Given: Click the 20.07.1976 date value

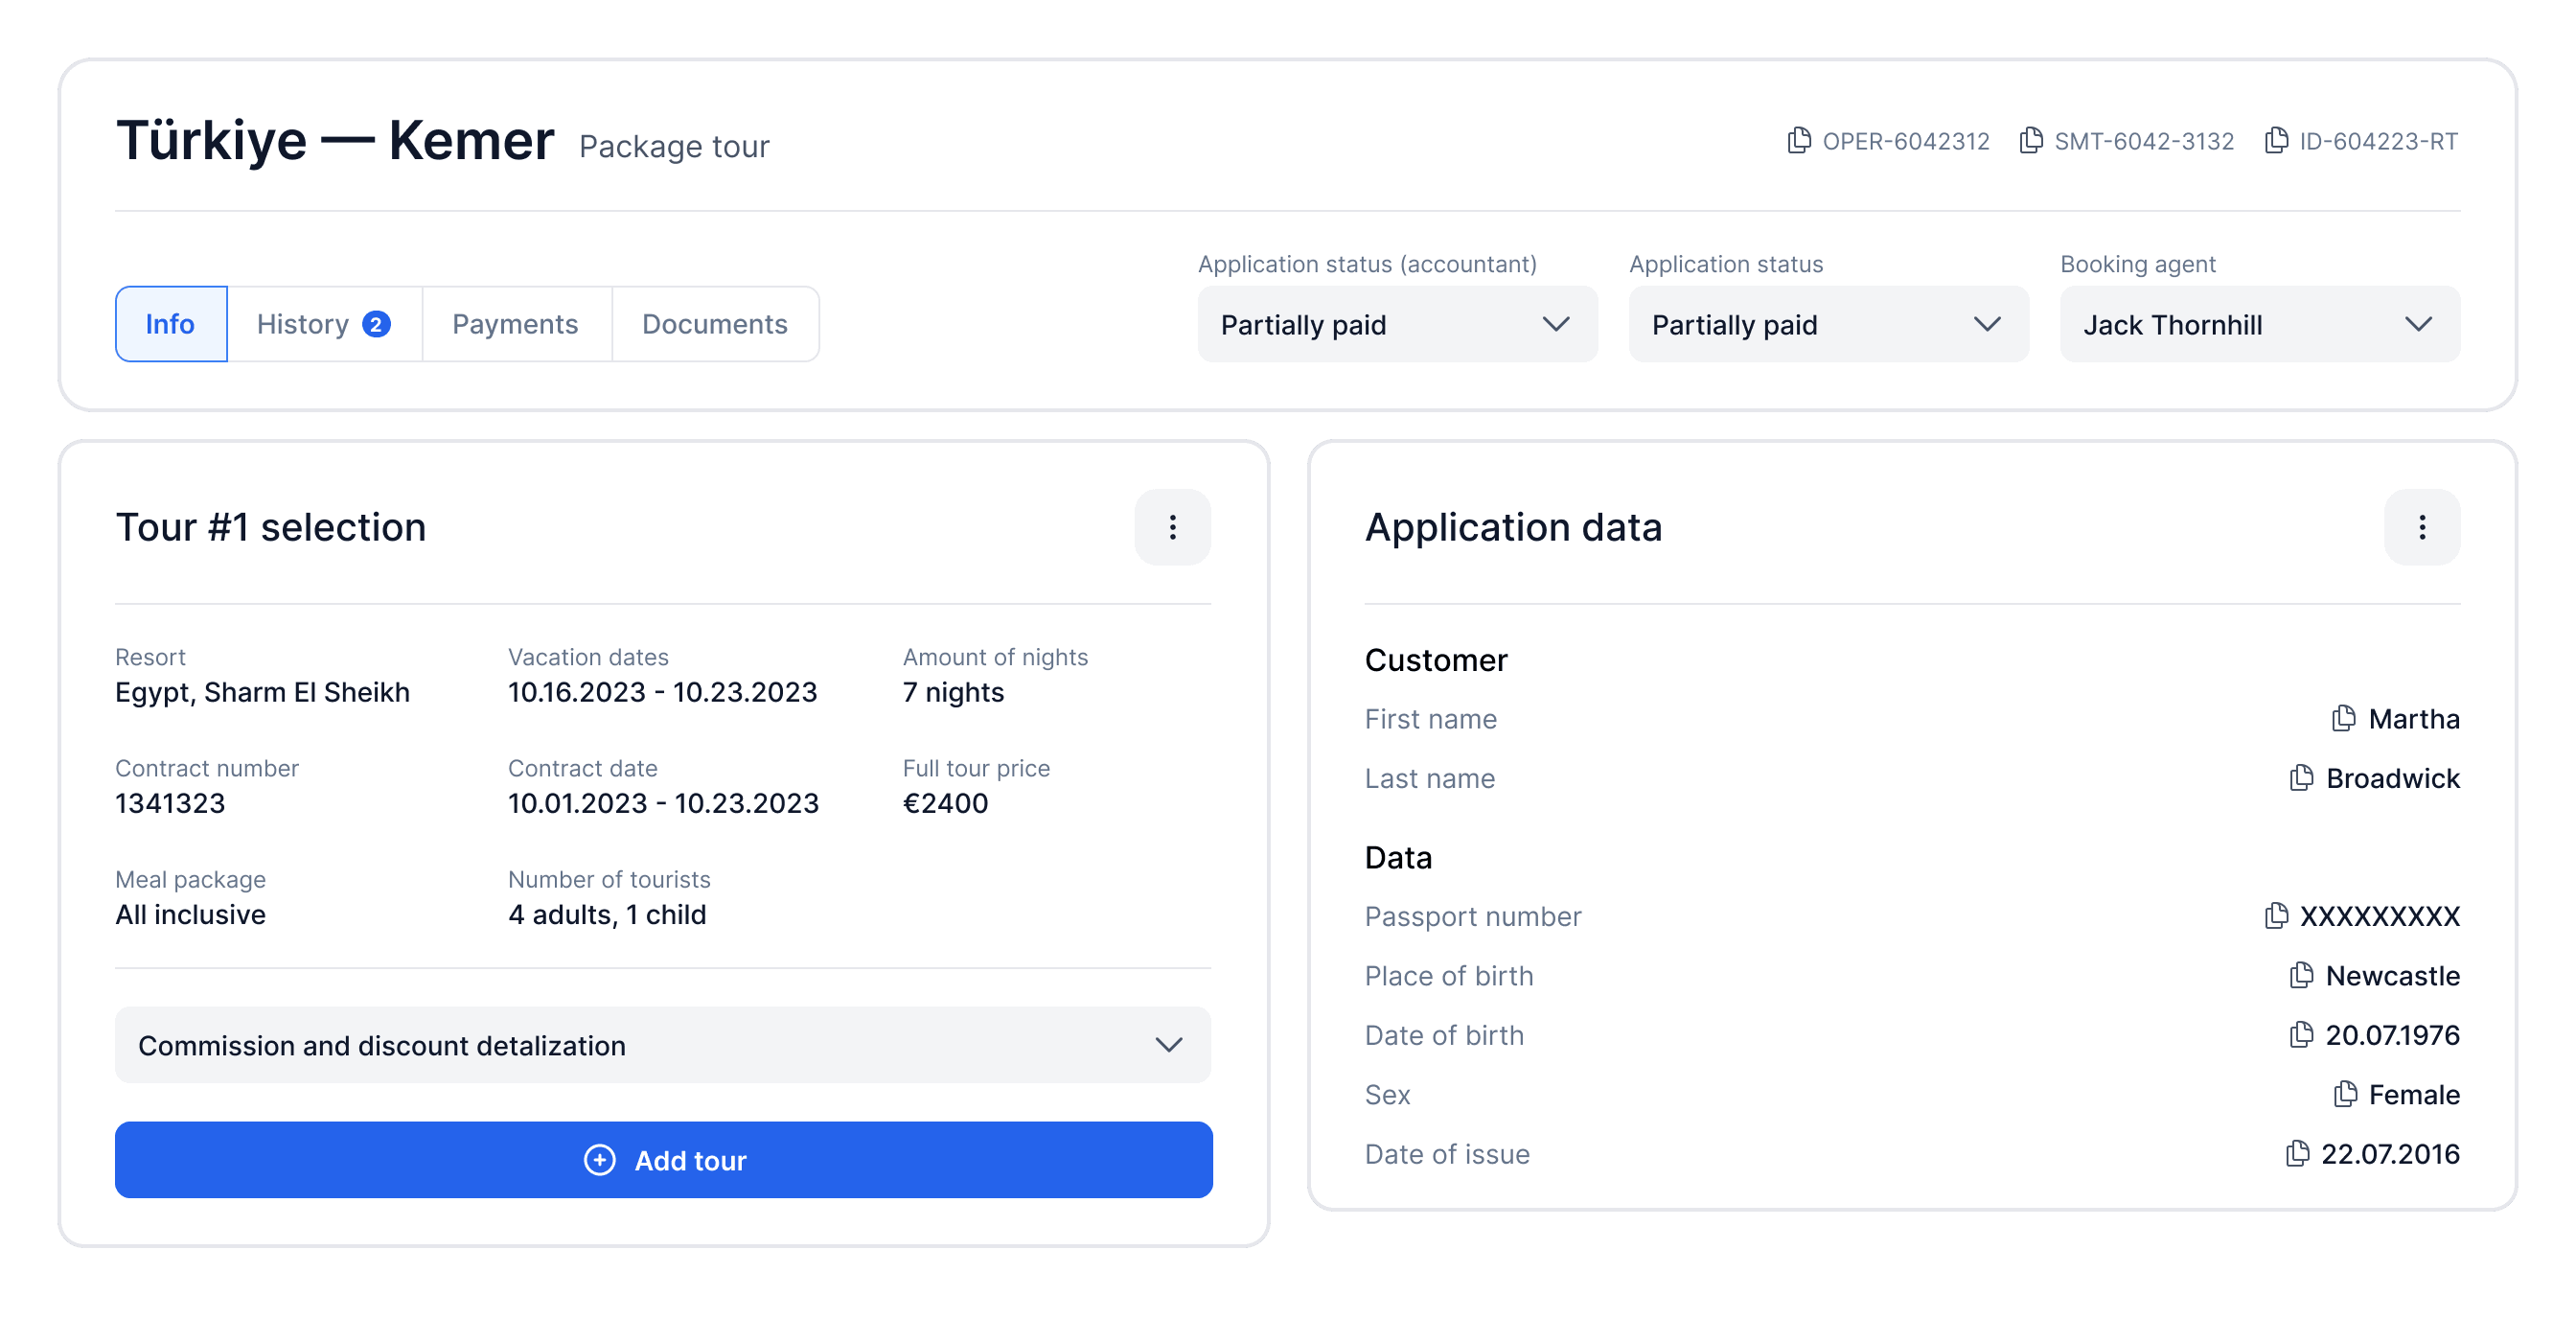Looking at the screenshot, I should [x=2392, y=1034].
